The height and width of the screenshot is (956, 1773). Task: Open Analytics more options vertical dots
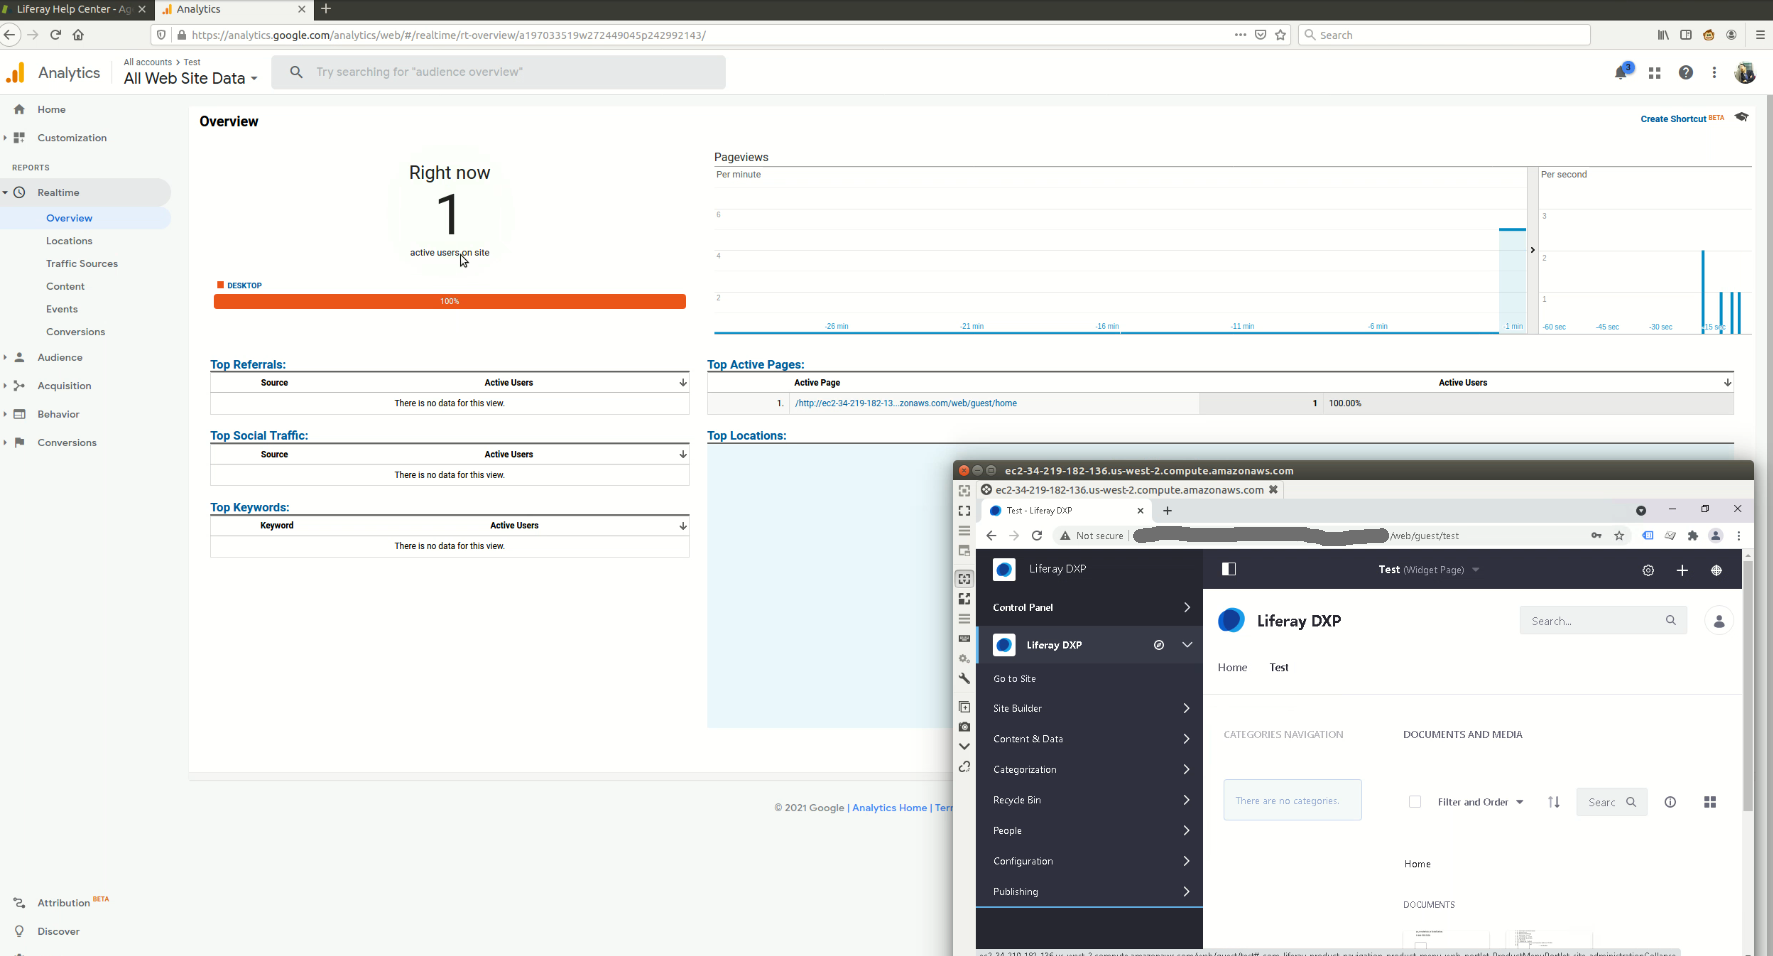point(1714,73)
